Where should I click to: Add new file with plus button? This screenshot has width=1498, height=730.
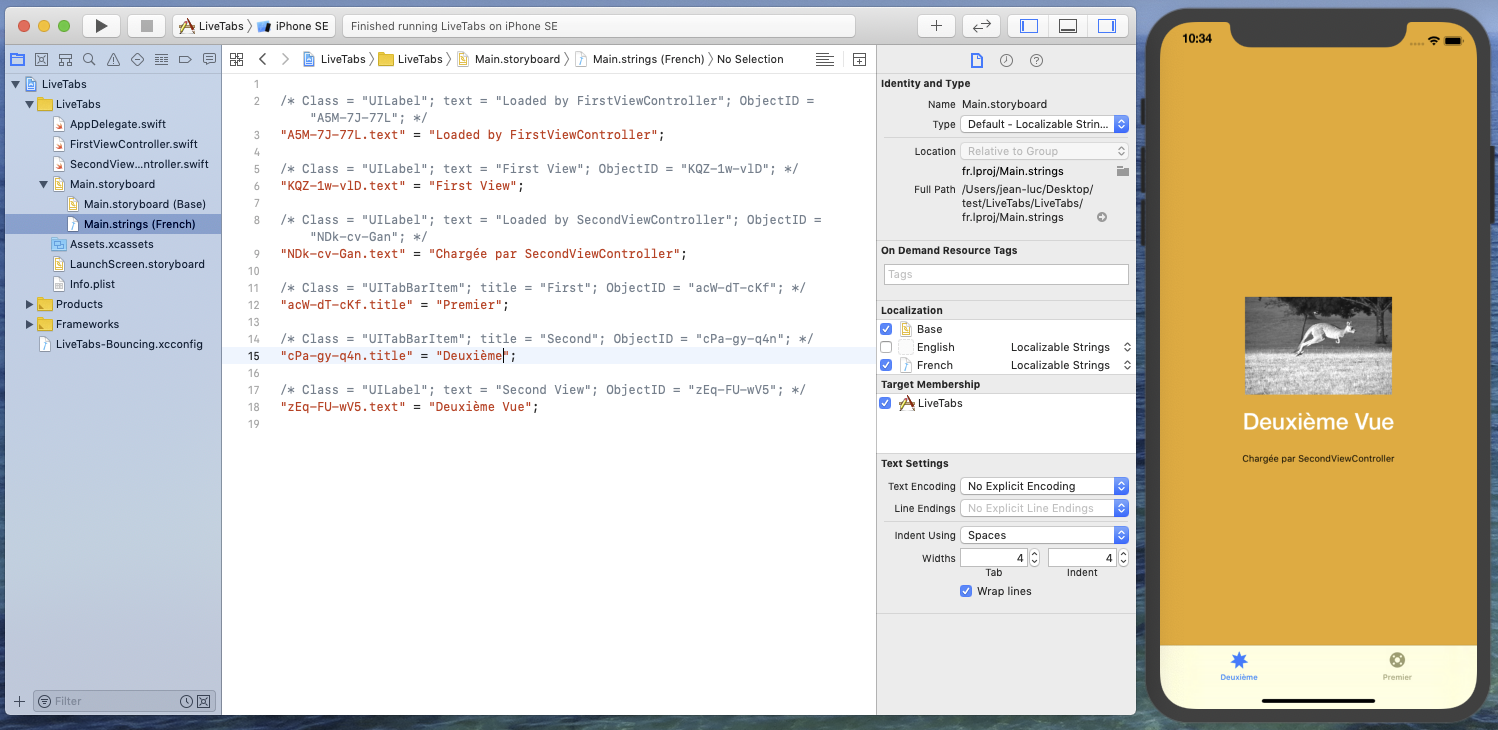coord(19,701)
